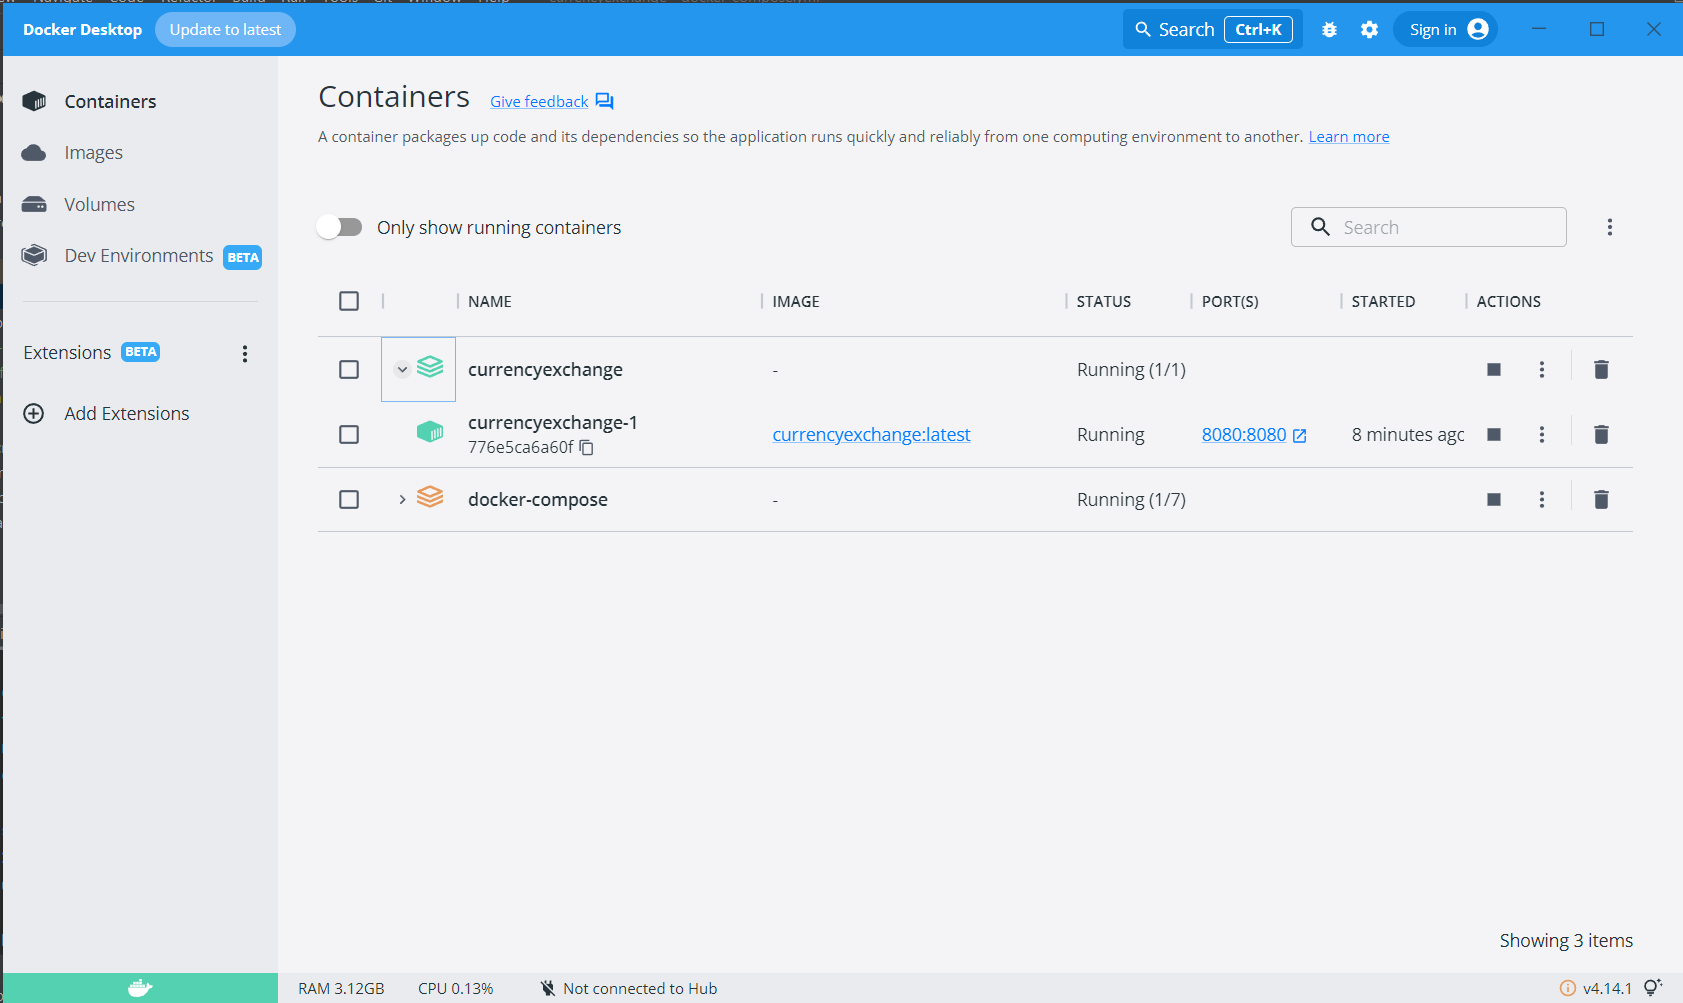Click the Update to latest button
Viewport: 1683px width, 1003px height.
pyautogui.click(x=225, y=30)
